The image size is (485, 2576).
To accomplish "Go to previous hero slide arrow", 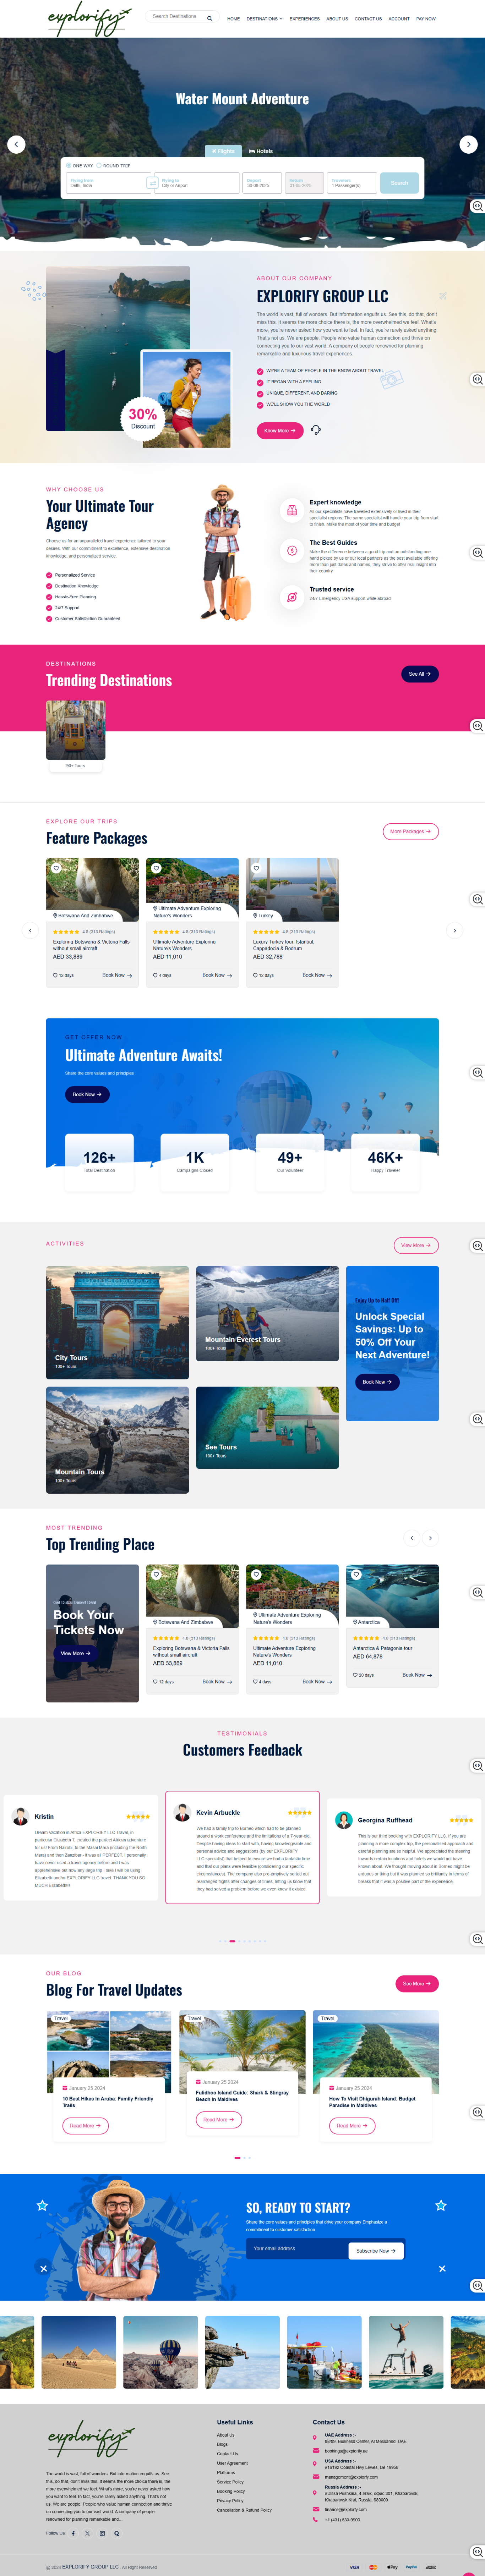I will pyautogui.click(x=16, y=144).
